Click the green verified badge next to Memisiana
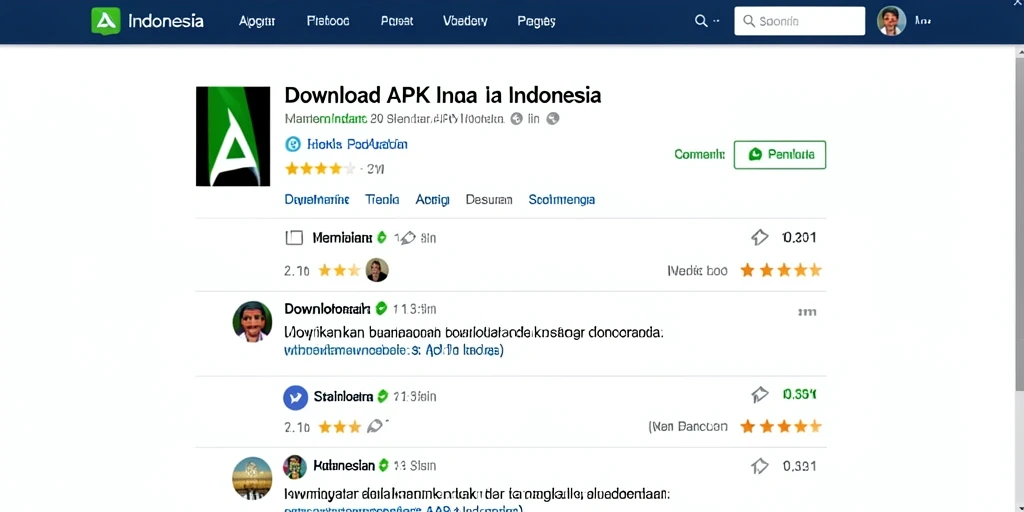This screenshot has width=1024, height=512. pos(382,238)
